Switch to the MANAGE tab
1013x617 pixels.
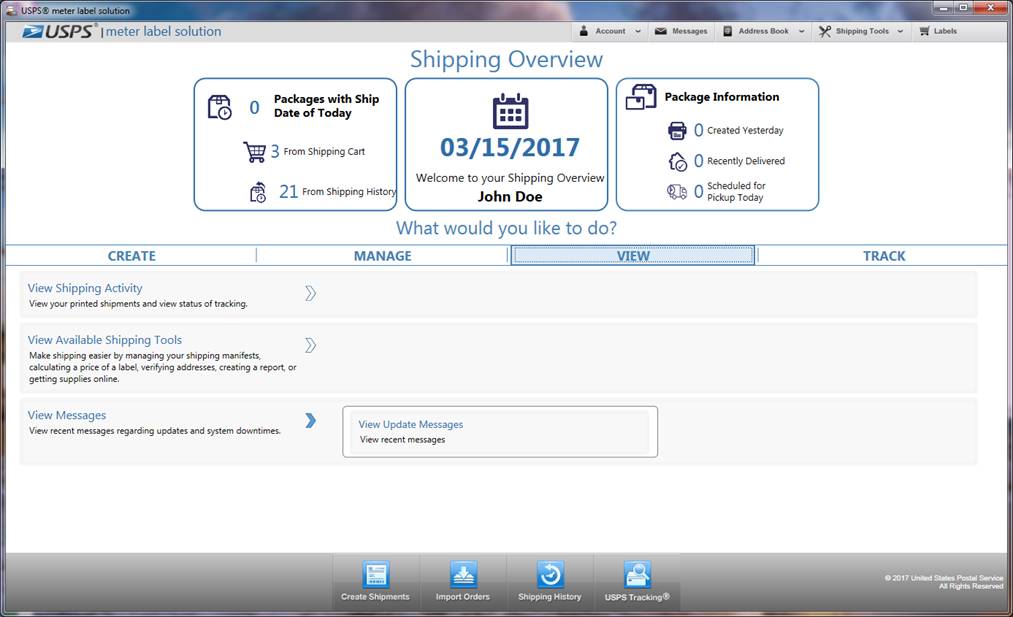coord(382,256)
